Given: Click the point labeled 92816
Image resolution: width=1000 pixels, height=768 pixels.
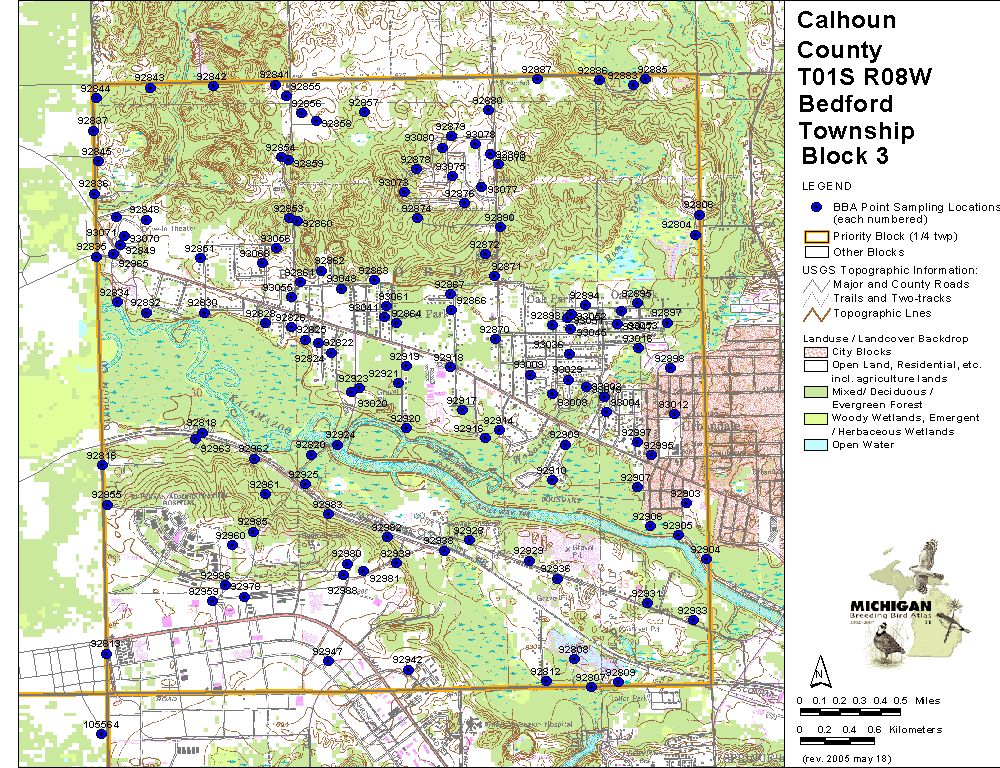Looking at the screenshot, I should 102,466.
